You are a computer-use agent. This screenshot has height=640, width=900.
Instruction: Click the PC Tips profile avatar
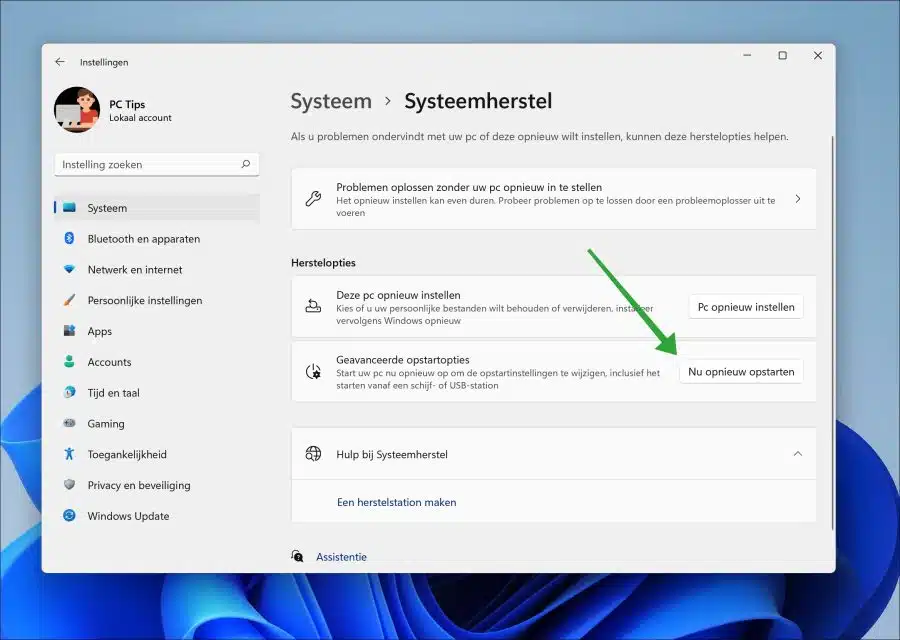tap(77, 110)
